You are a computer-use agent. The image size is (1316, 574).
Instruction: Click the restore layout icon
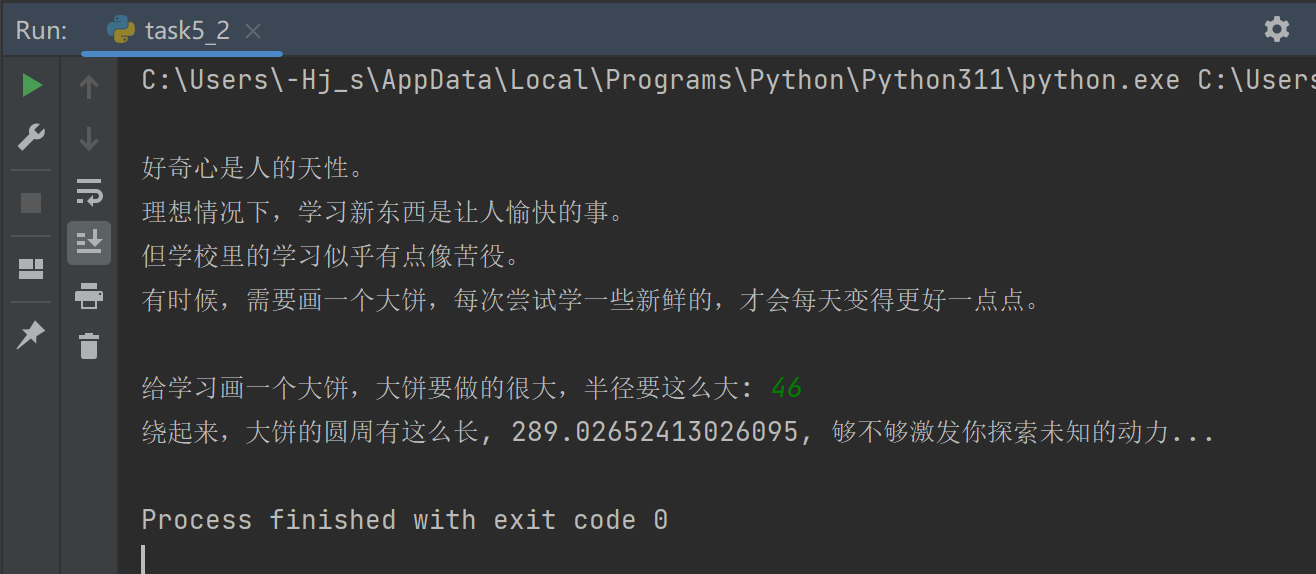[x=32, y=269]
